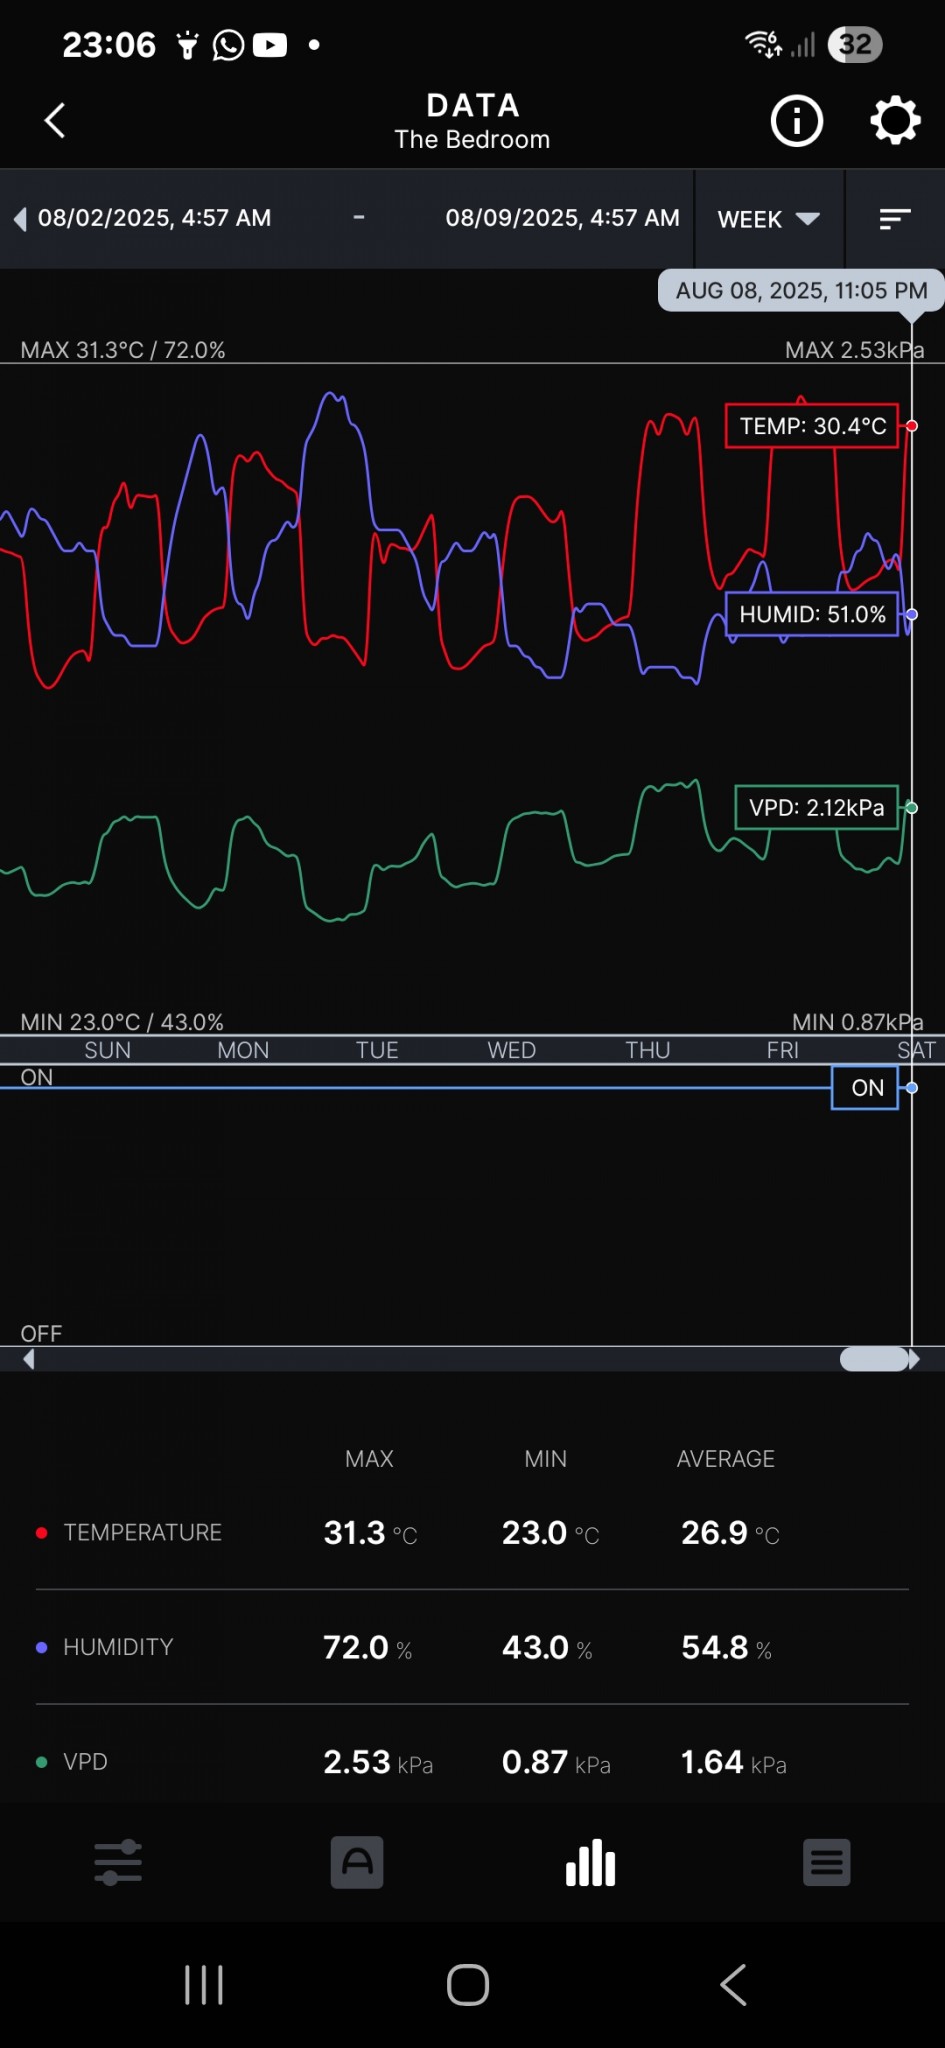Go to previous date range arrow

tap(20, 219)
